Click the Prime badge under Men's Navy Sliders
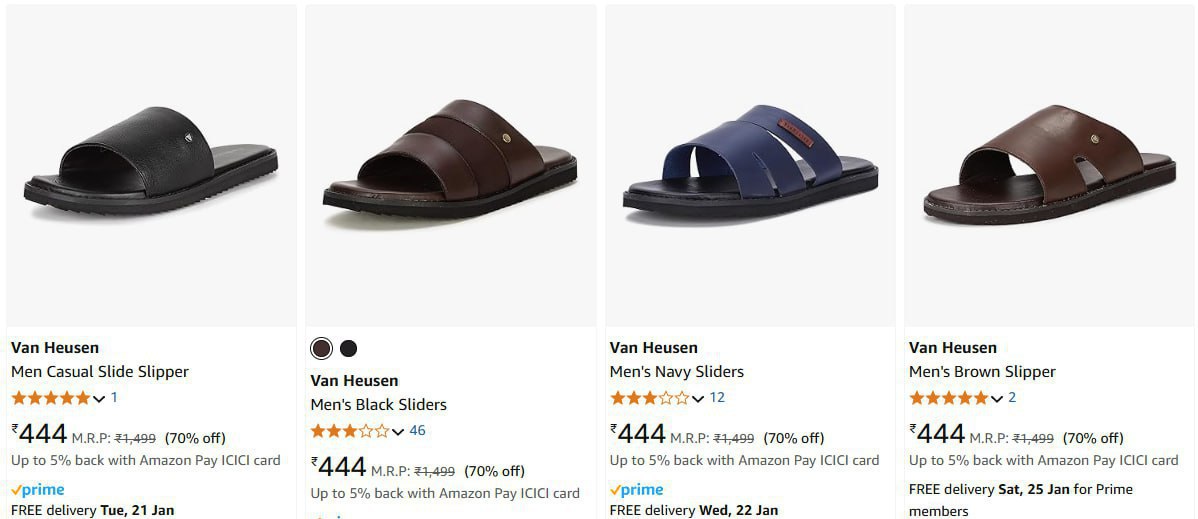The width and height of the screenshot is (1198, 519). coord(637,490)
